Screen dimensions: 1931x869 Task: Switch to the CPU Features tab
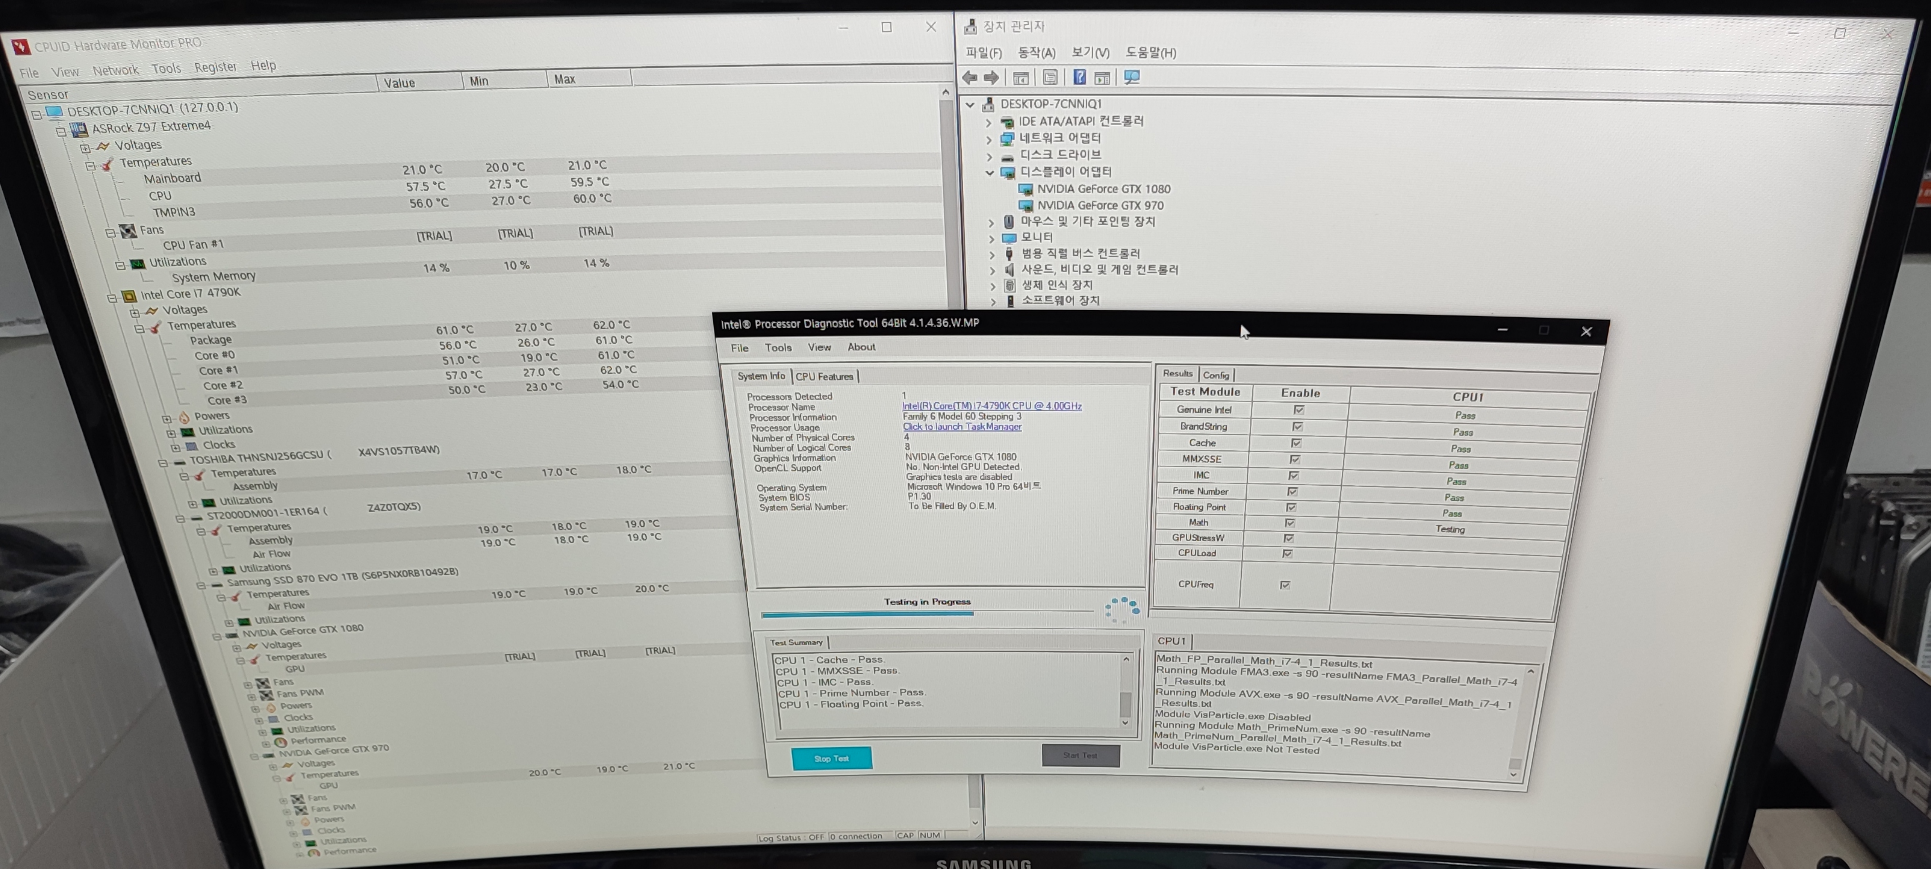[825, 377]
